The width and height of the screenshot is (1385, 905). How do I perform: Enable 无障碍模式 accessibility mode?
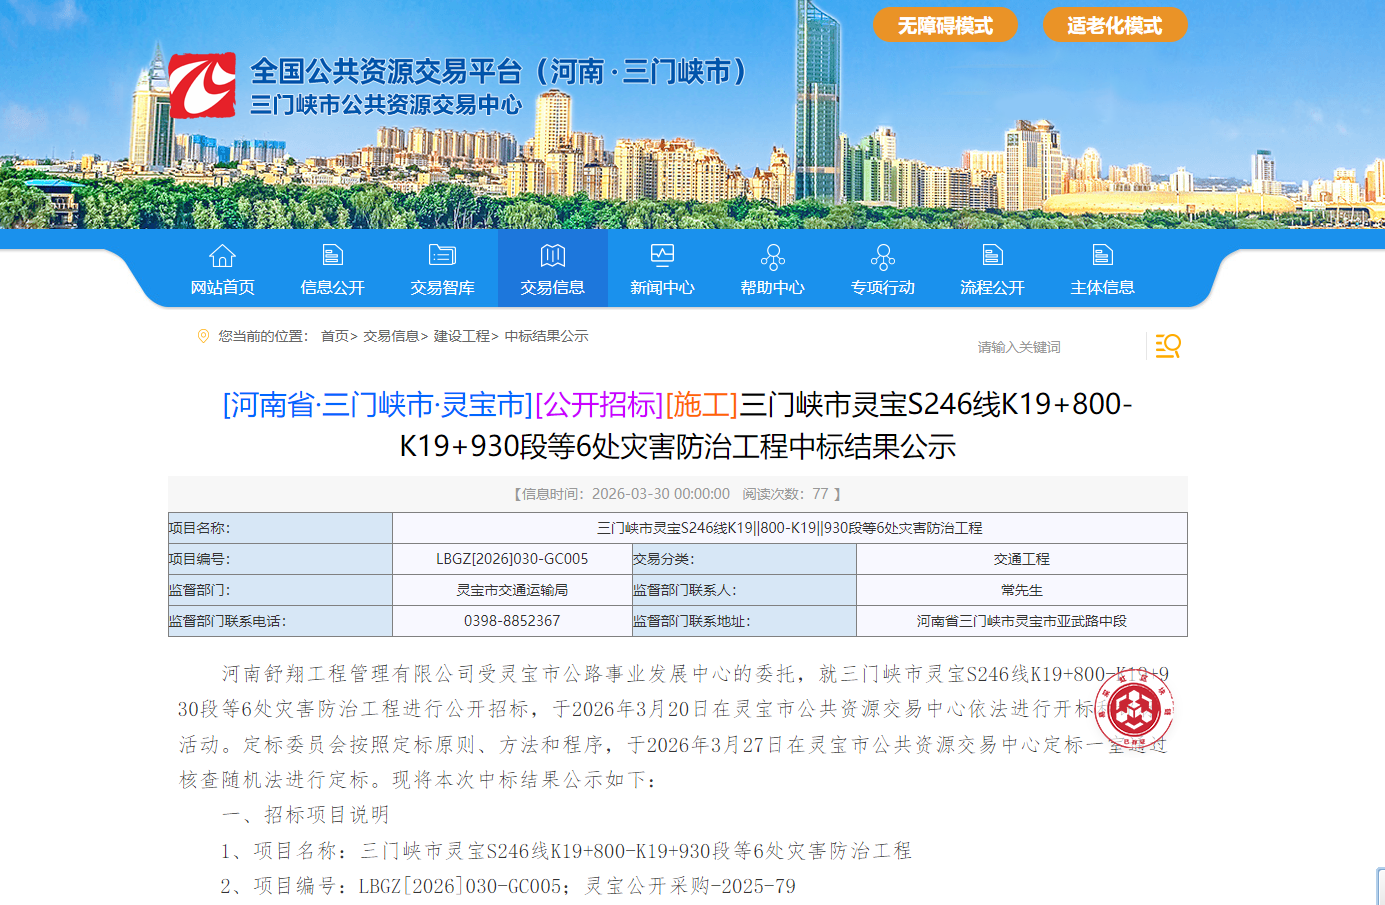click(945, 25)
